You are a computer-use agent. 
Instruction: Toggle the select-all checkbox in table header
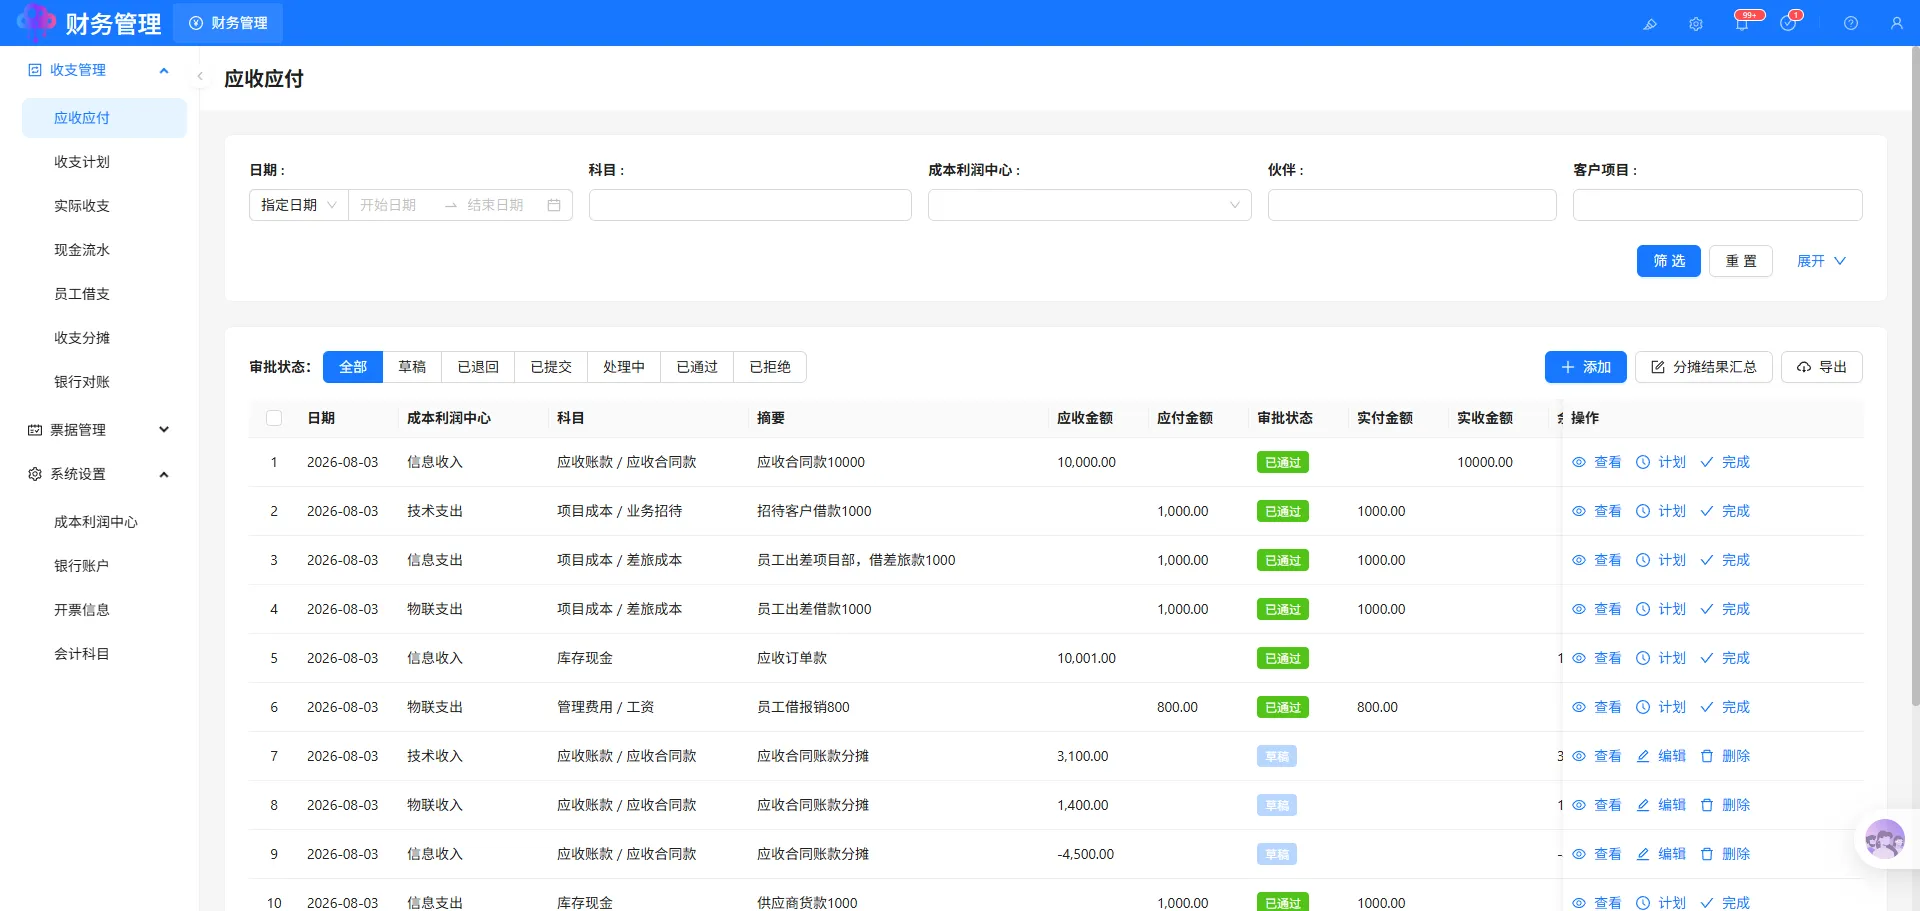click(274, 418)
